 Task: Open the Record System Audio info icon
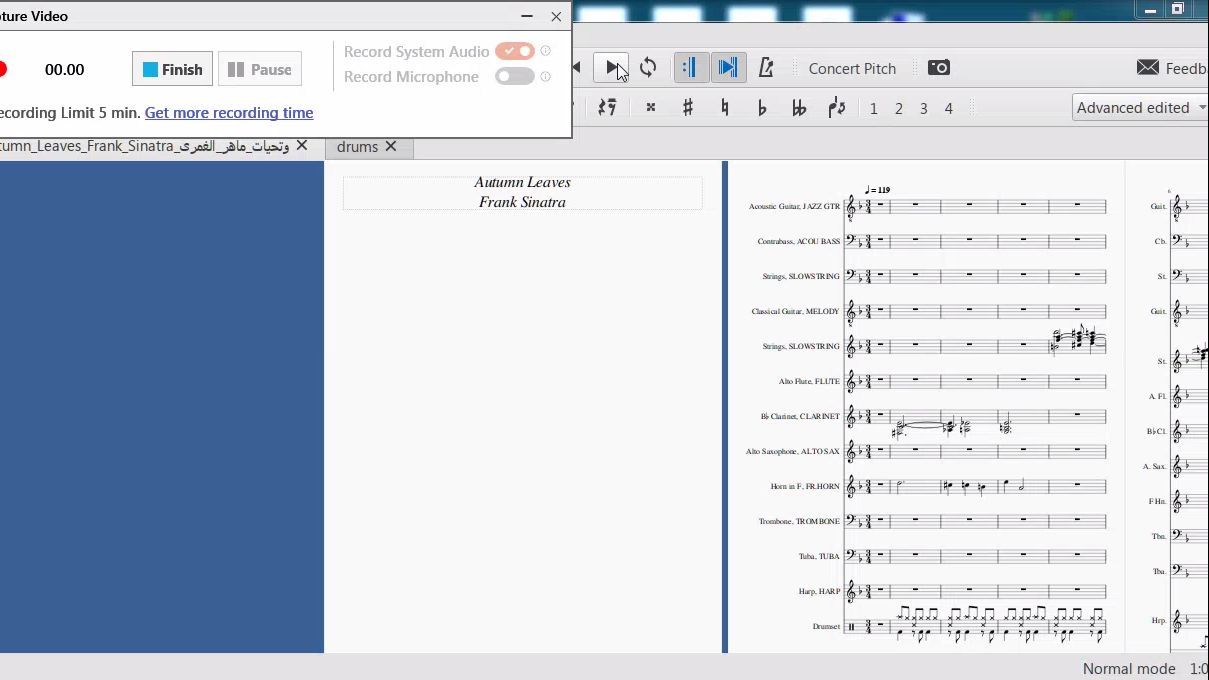point(546,51)
